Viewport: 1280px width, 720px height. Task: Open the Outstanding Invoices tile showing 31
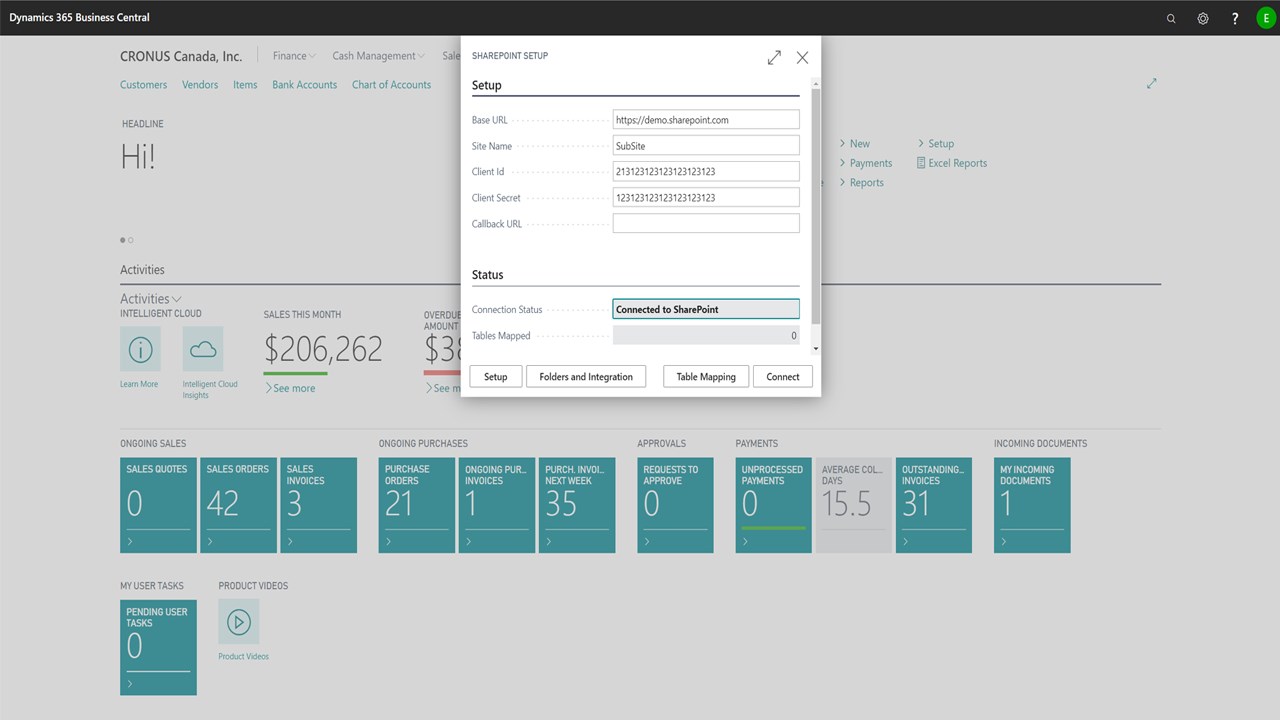pos(934,505)
